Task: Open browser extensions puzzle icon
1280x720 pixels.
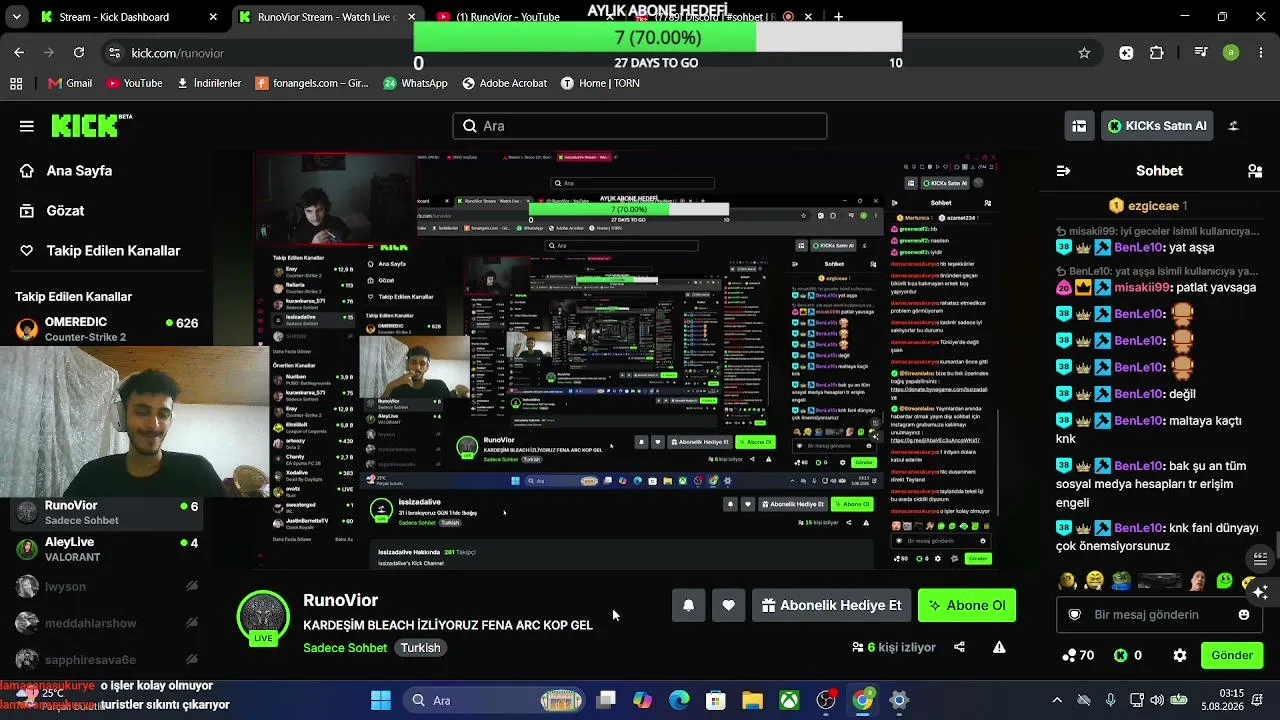Action: tap(1157, 53)
